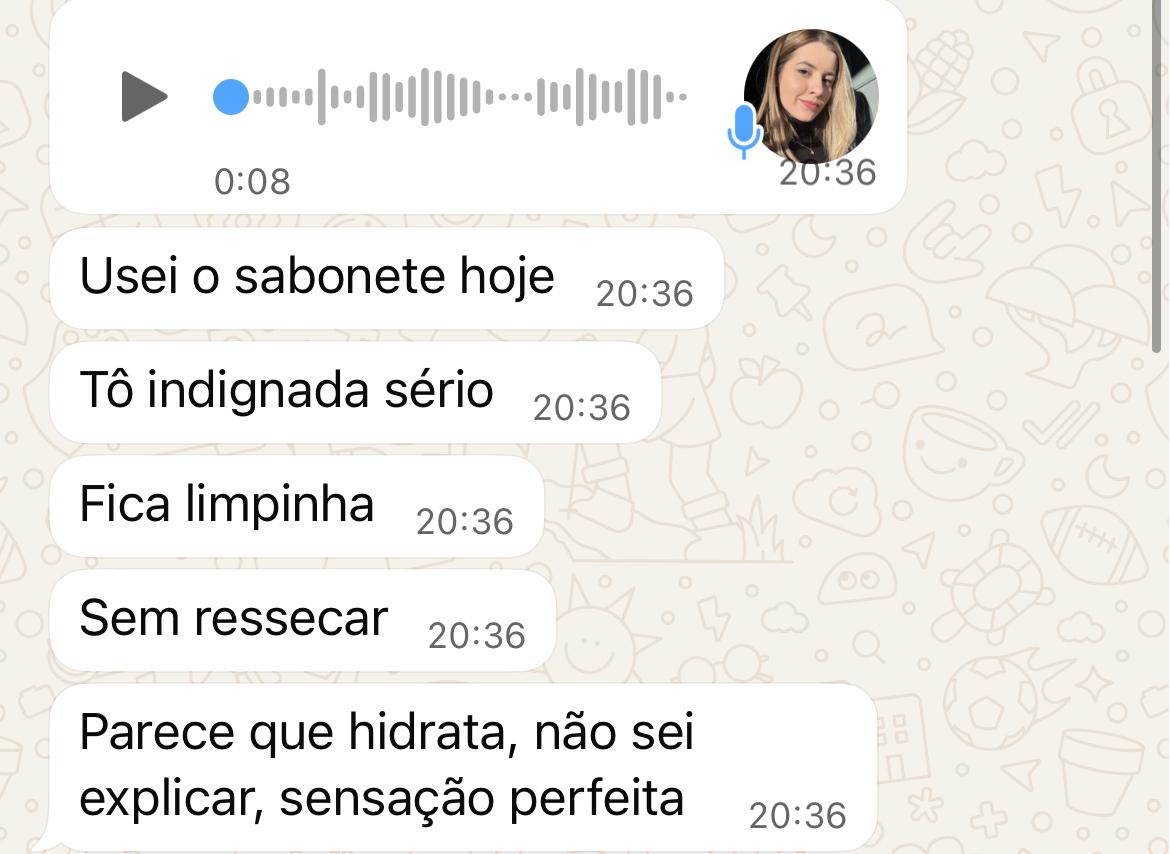Screen dimensions: 1170x854
Task: Select the "Parece que hidrata" message bubble
Action: click(x=463, y=767)
